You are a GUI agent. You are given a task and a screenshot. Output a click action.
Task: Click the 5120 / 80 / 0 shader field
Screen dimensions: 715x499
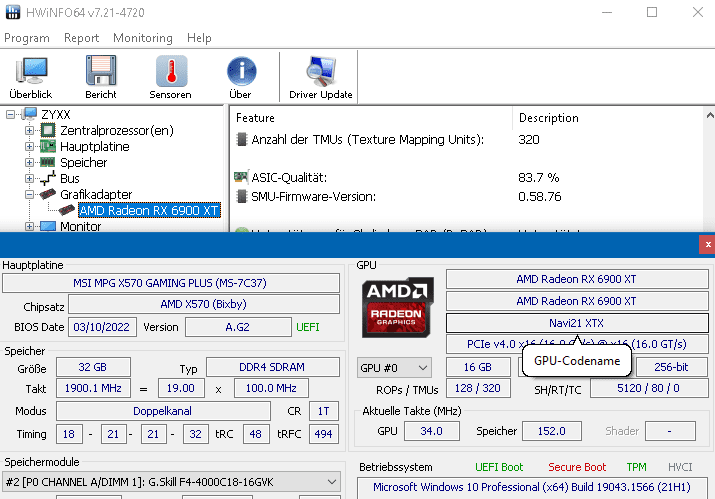coord(648,388)
